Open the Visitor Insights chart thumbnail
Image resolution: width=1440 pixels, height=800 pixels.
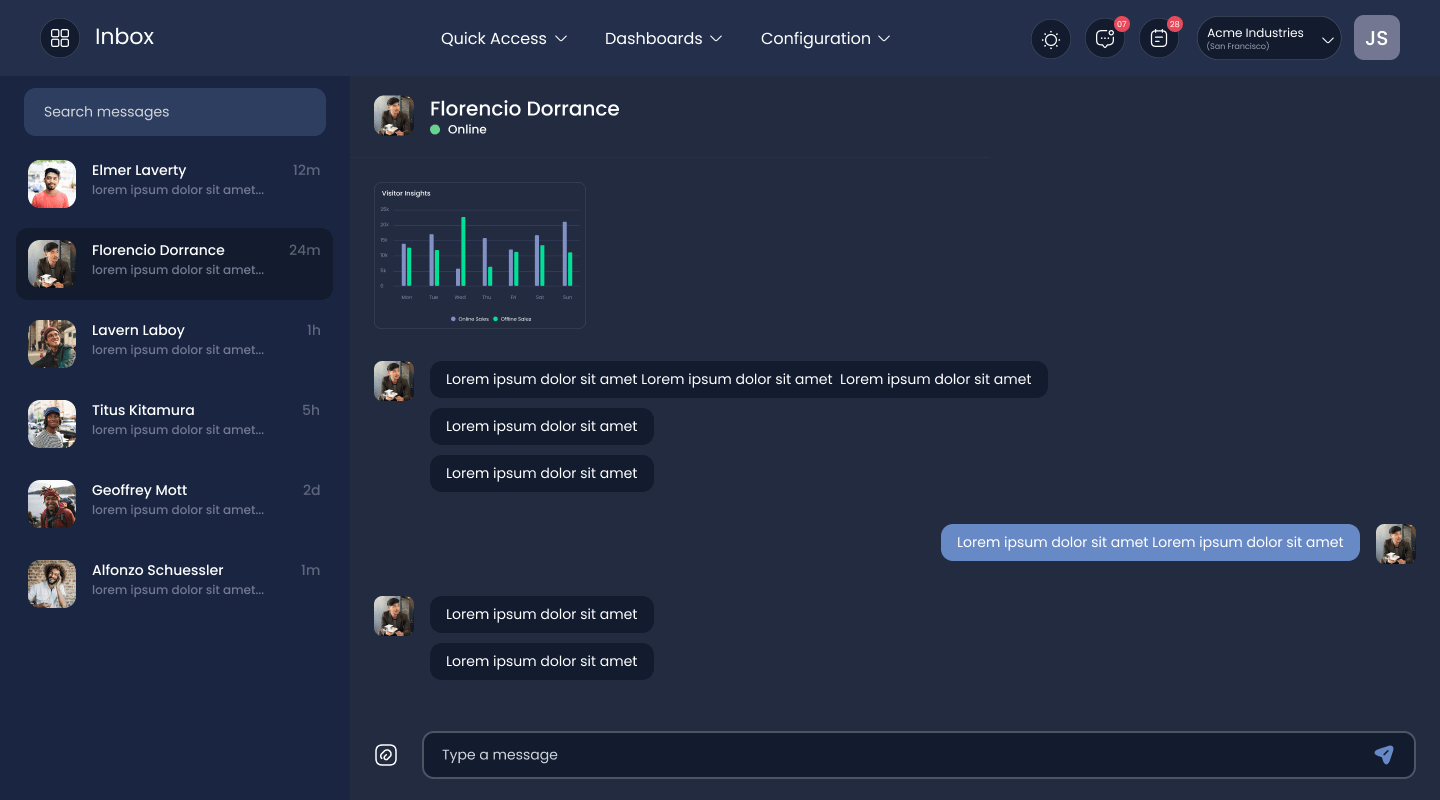480,255
